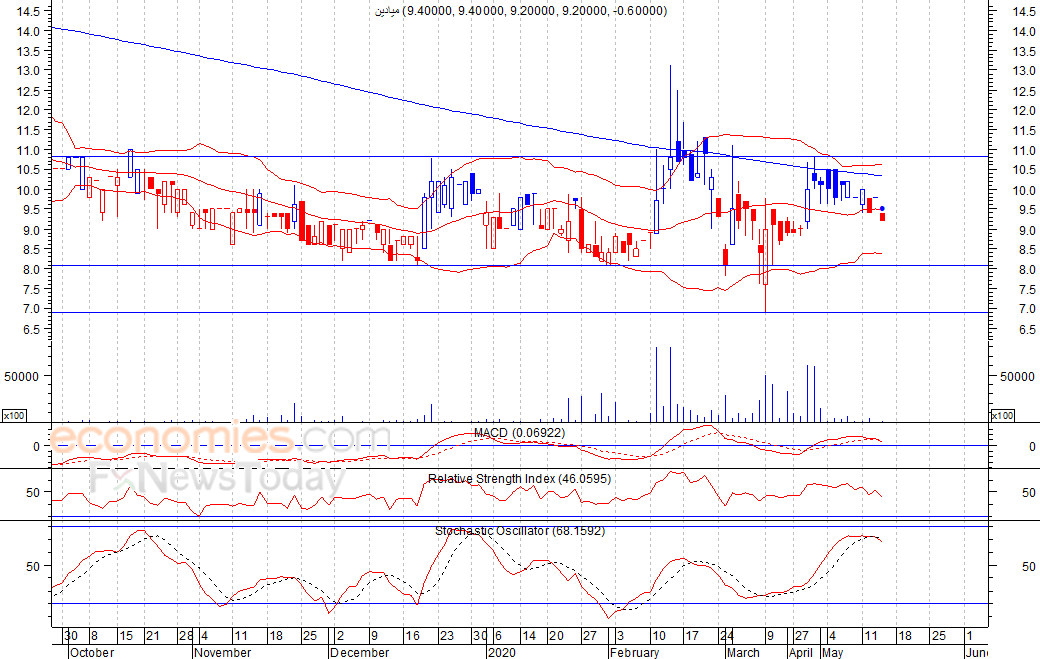Click the 11.0 price label on right axis
This screenshot has height=659, width=1040.
(1024, 150)
